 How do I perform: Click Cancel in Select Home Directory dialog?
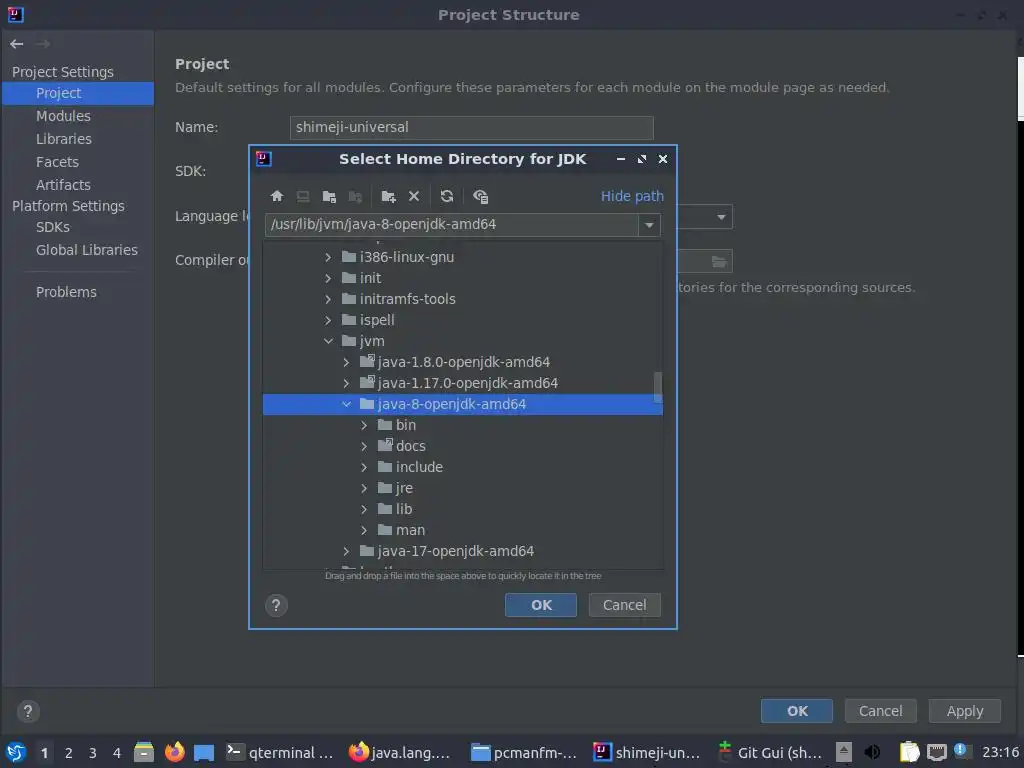[624, 605]
